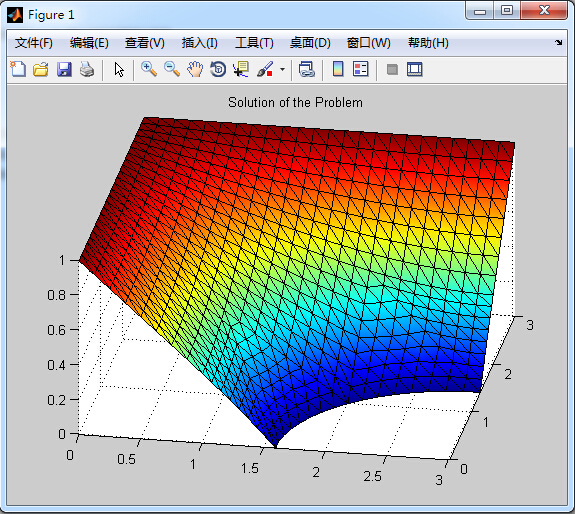Open the 工具(T) menu
Viewport: 575px width, 514px height.
point(254,43)
